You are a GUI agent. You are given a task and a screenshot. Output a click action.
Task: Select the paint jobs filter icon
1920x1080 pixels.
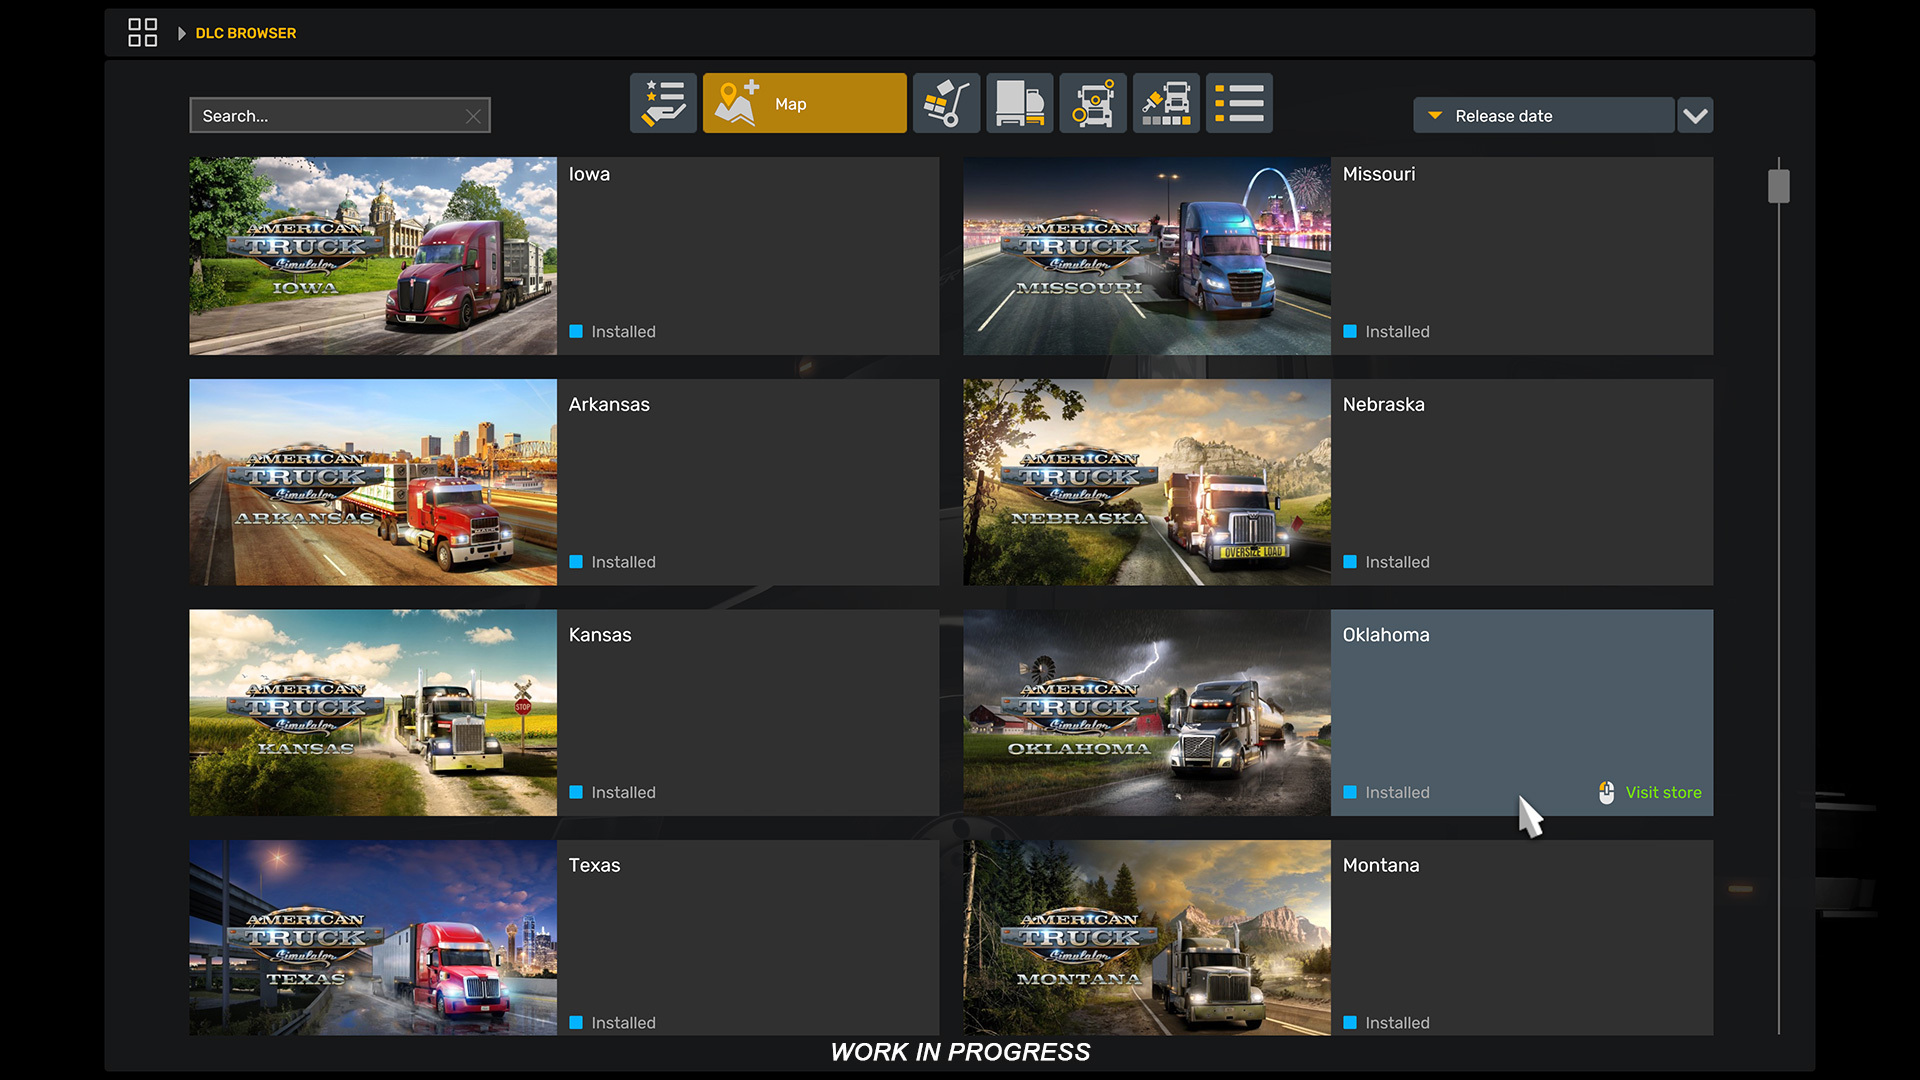tap(1166, 103)
